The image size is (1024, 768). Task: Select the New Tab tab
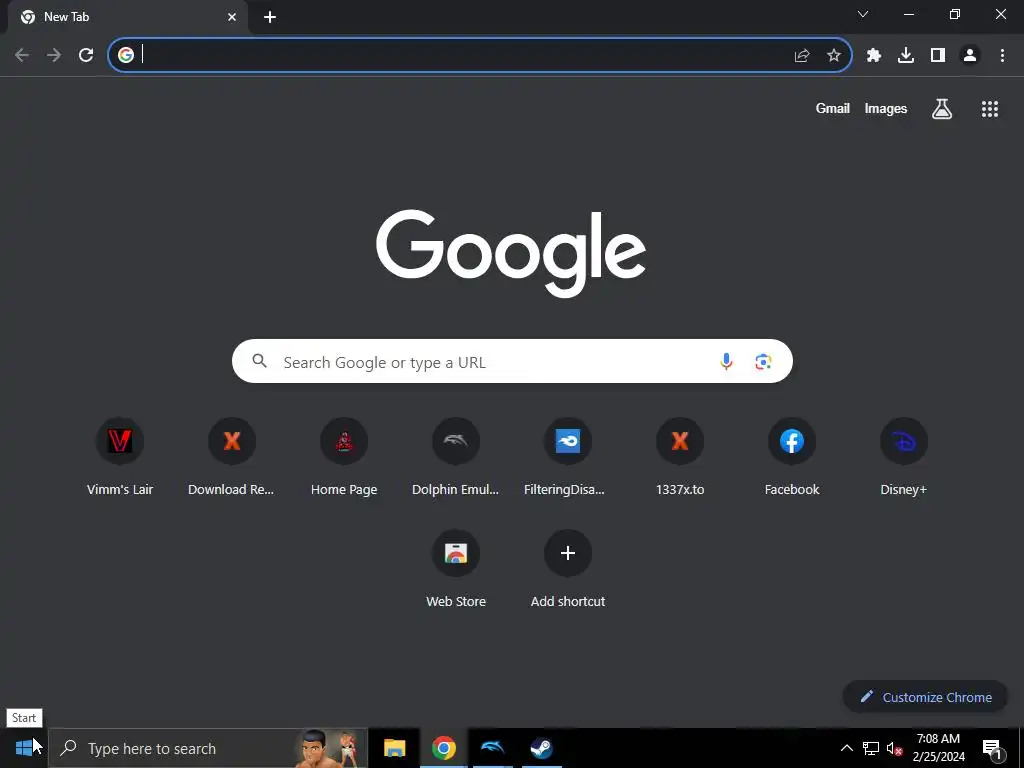pos(127,17)
